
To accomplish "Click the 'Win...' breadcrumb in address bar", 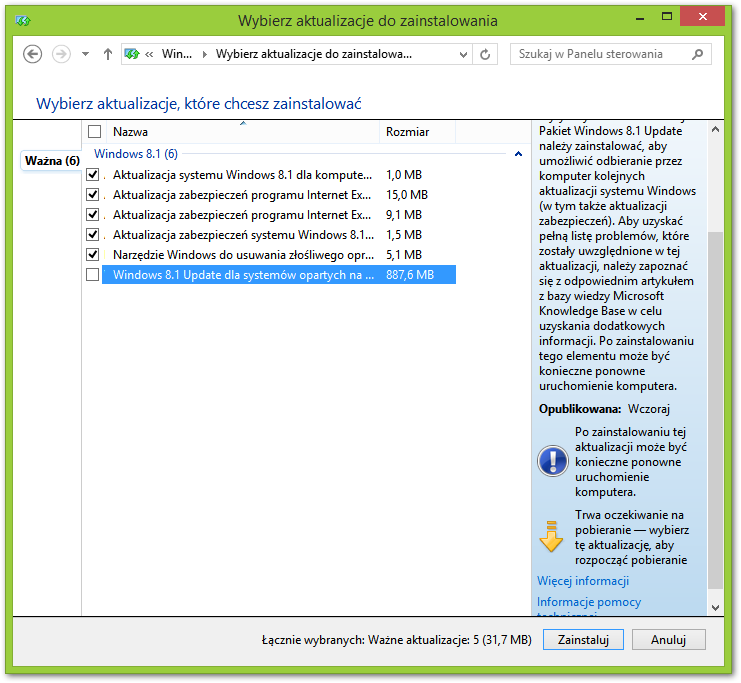I will pyautogui.click(x=177, y=54).
